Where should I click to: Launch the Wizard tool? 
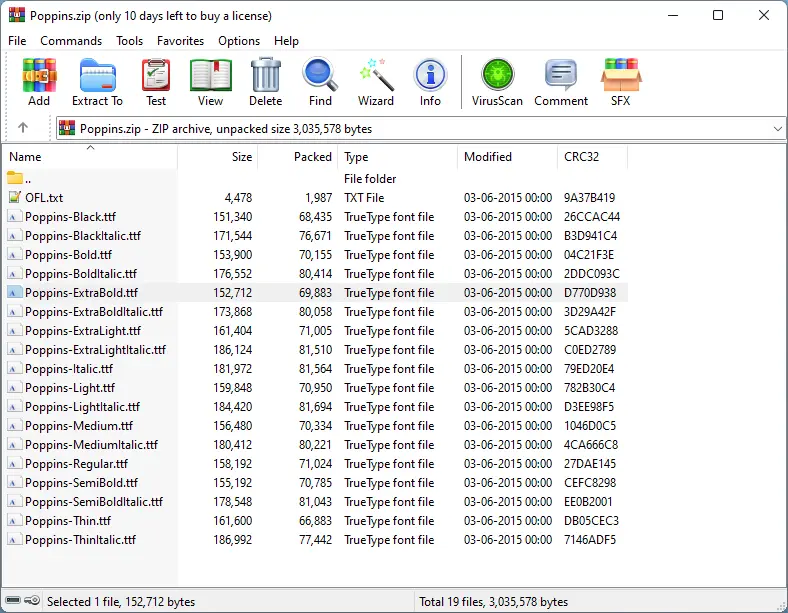tap(376, 75)
